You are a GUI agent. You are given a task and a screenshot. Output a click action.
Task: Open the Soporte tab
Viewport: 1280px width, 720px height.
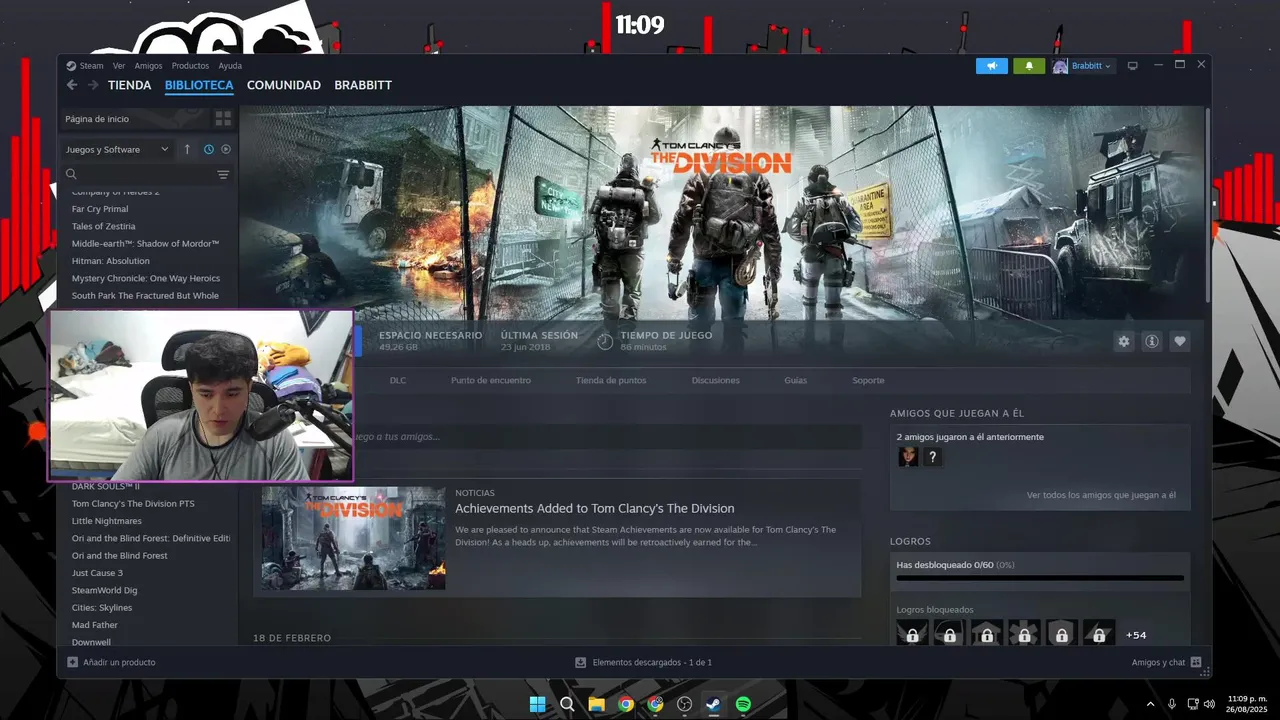(x=868, y=380)
